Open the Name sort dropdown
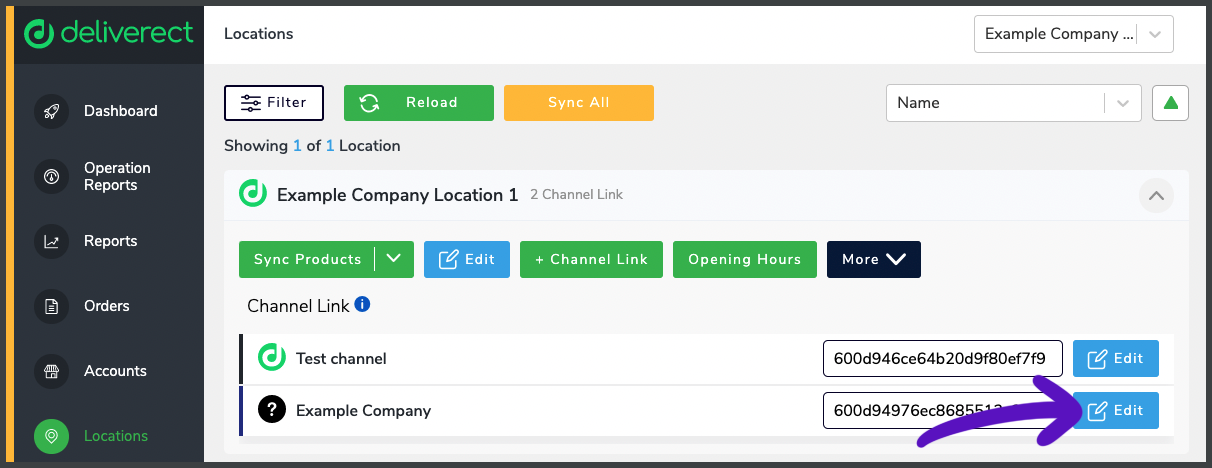Screen dimensions: 1212x468 pyautogui.click(x=1014, y=103)
